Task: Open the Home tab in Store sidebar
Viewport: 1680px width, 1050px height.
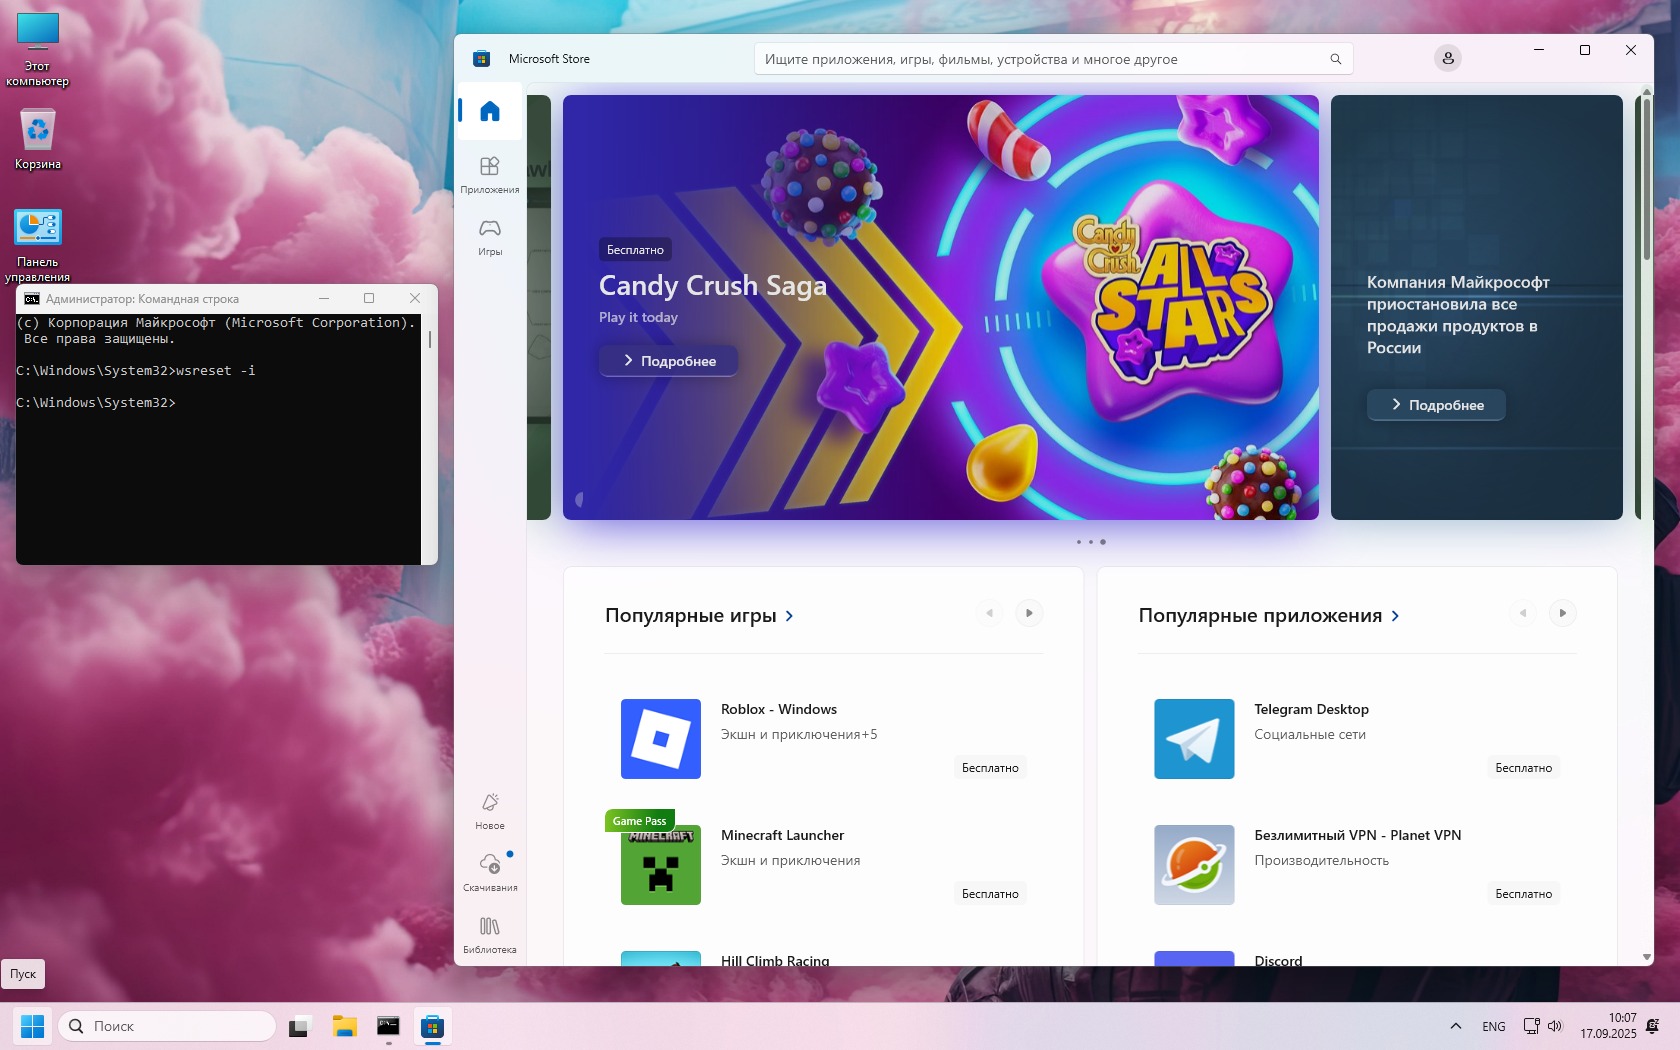Action: (x=489, y=111)
